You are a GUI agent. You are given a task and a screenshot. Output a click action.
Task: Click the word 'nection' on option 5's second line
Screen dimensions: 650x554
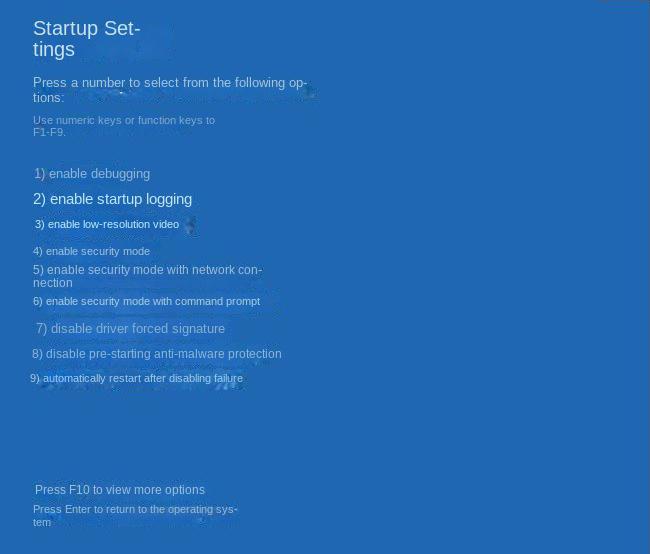(x=53, y=283)
